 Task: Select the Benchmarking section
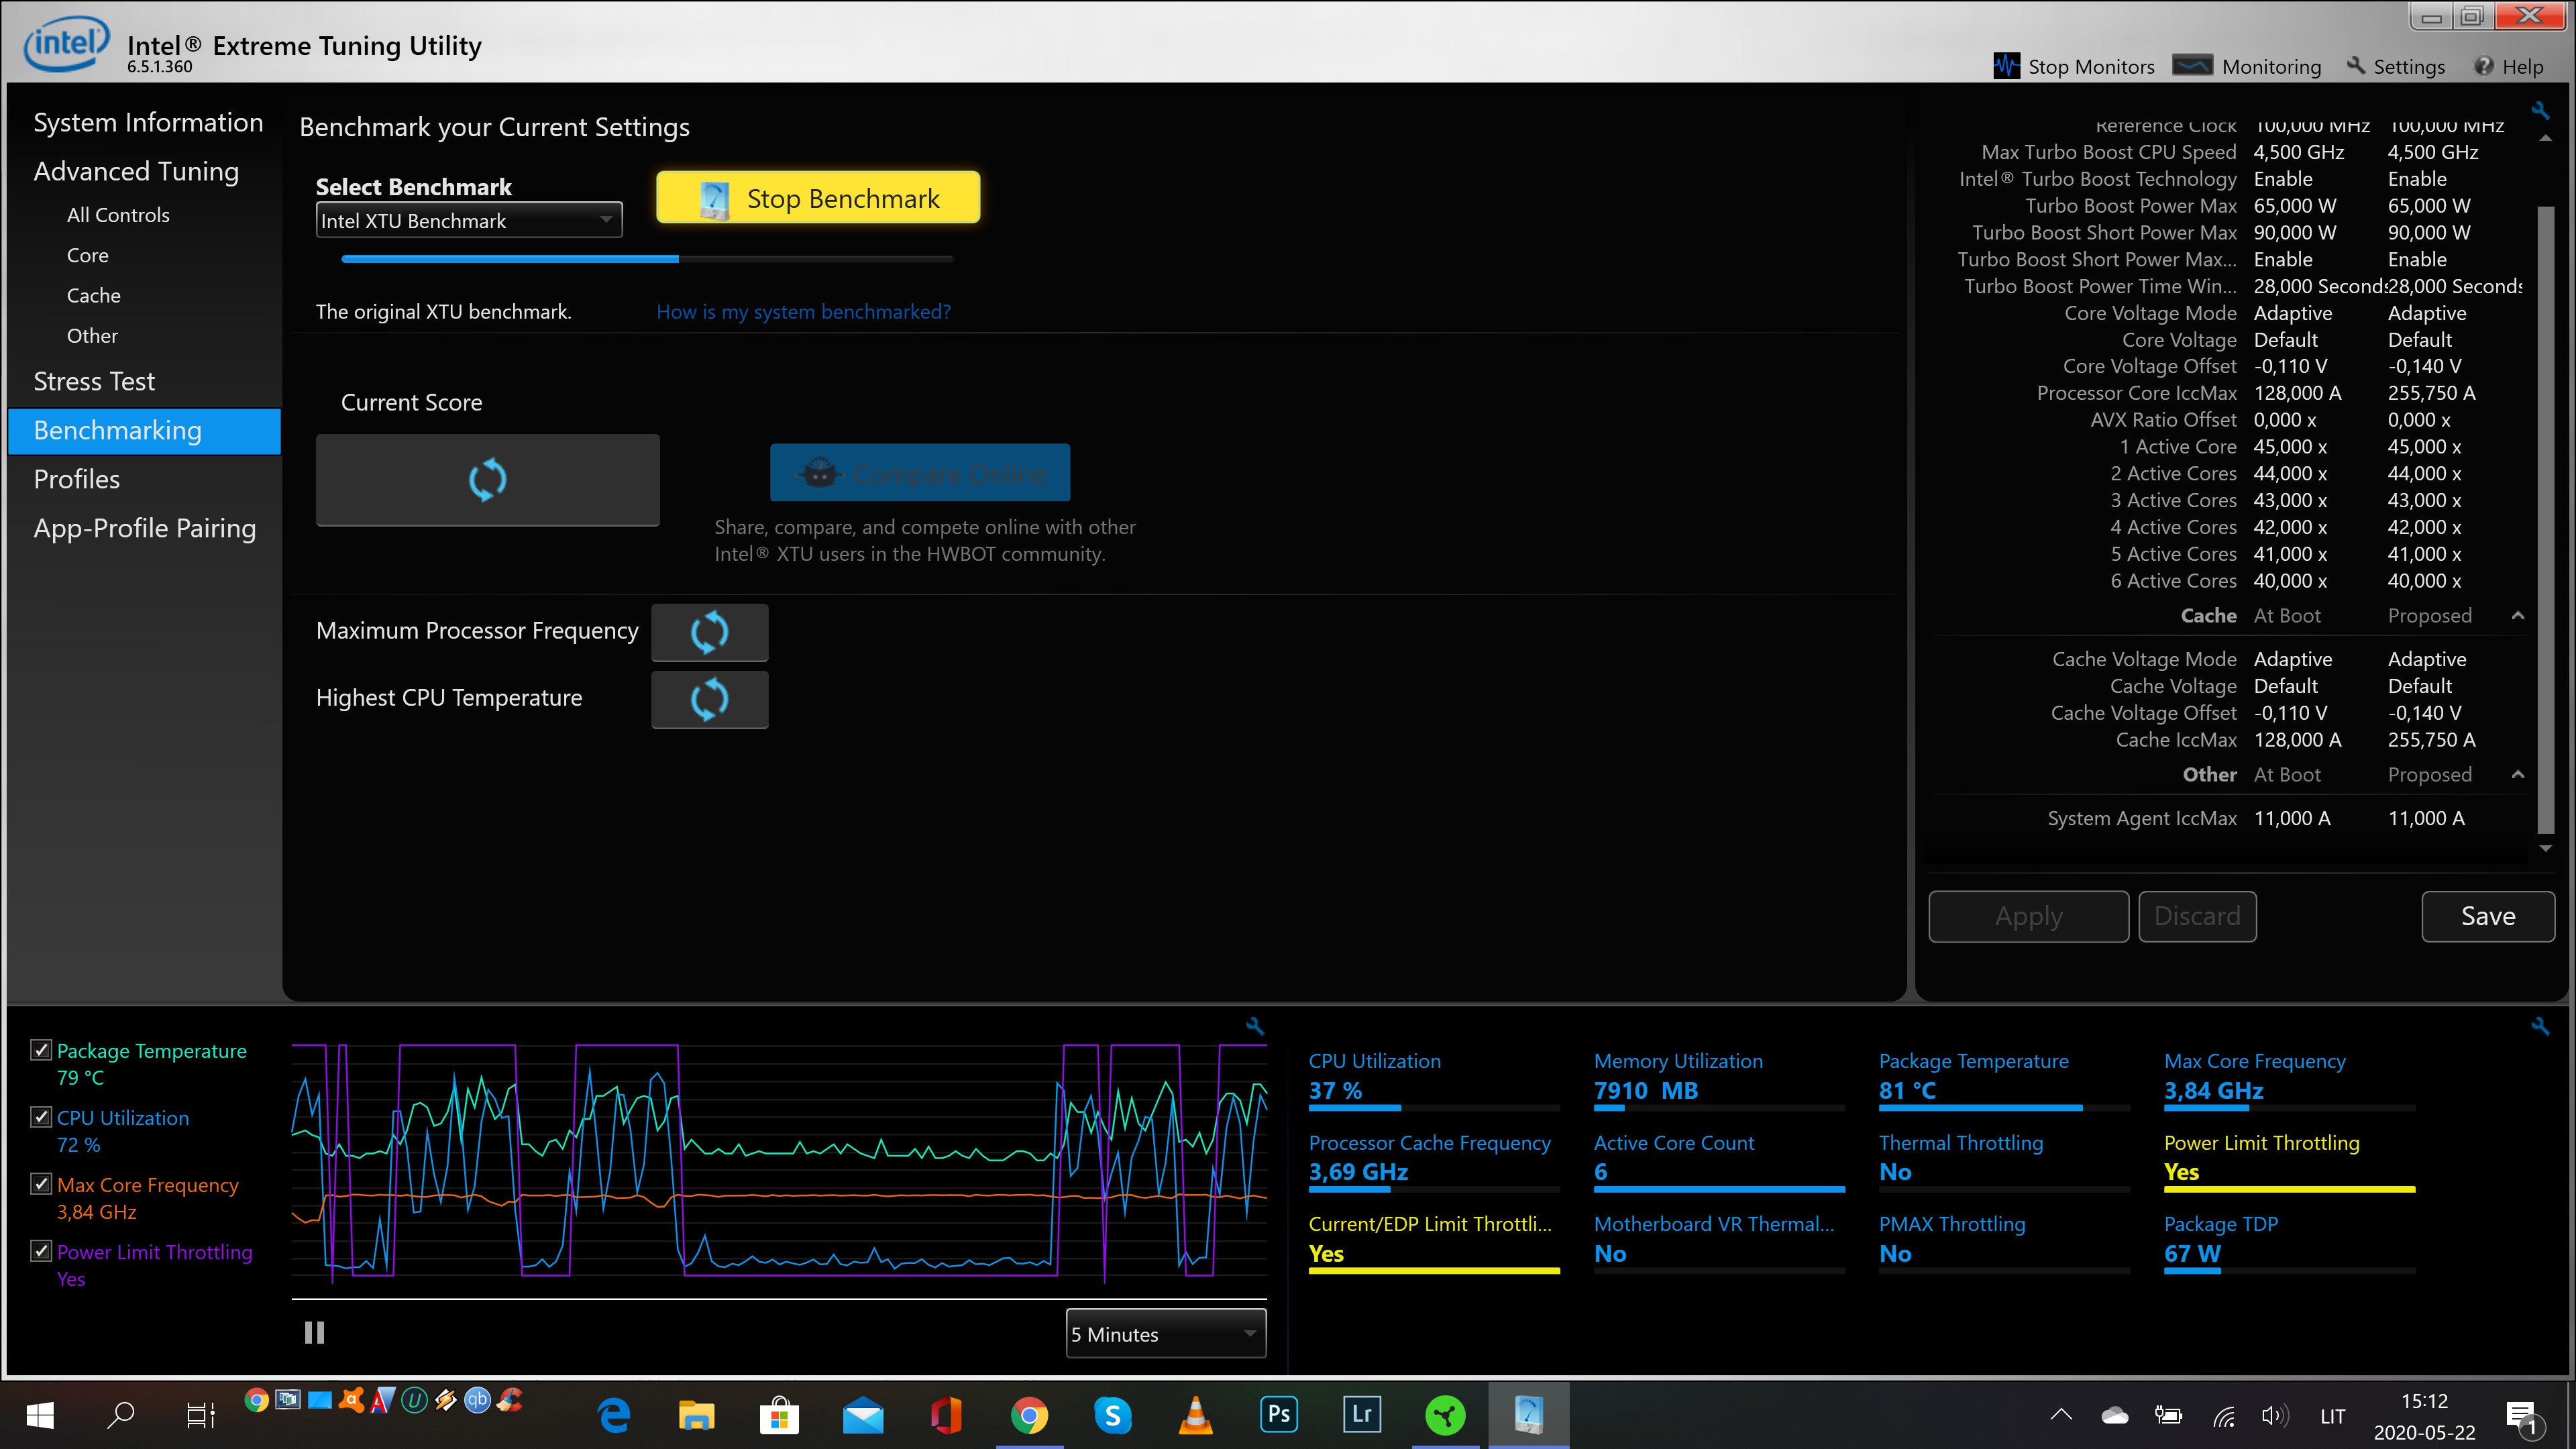pyautogui.click(x=144, y=431)
